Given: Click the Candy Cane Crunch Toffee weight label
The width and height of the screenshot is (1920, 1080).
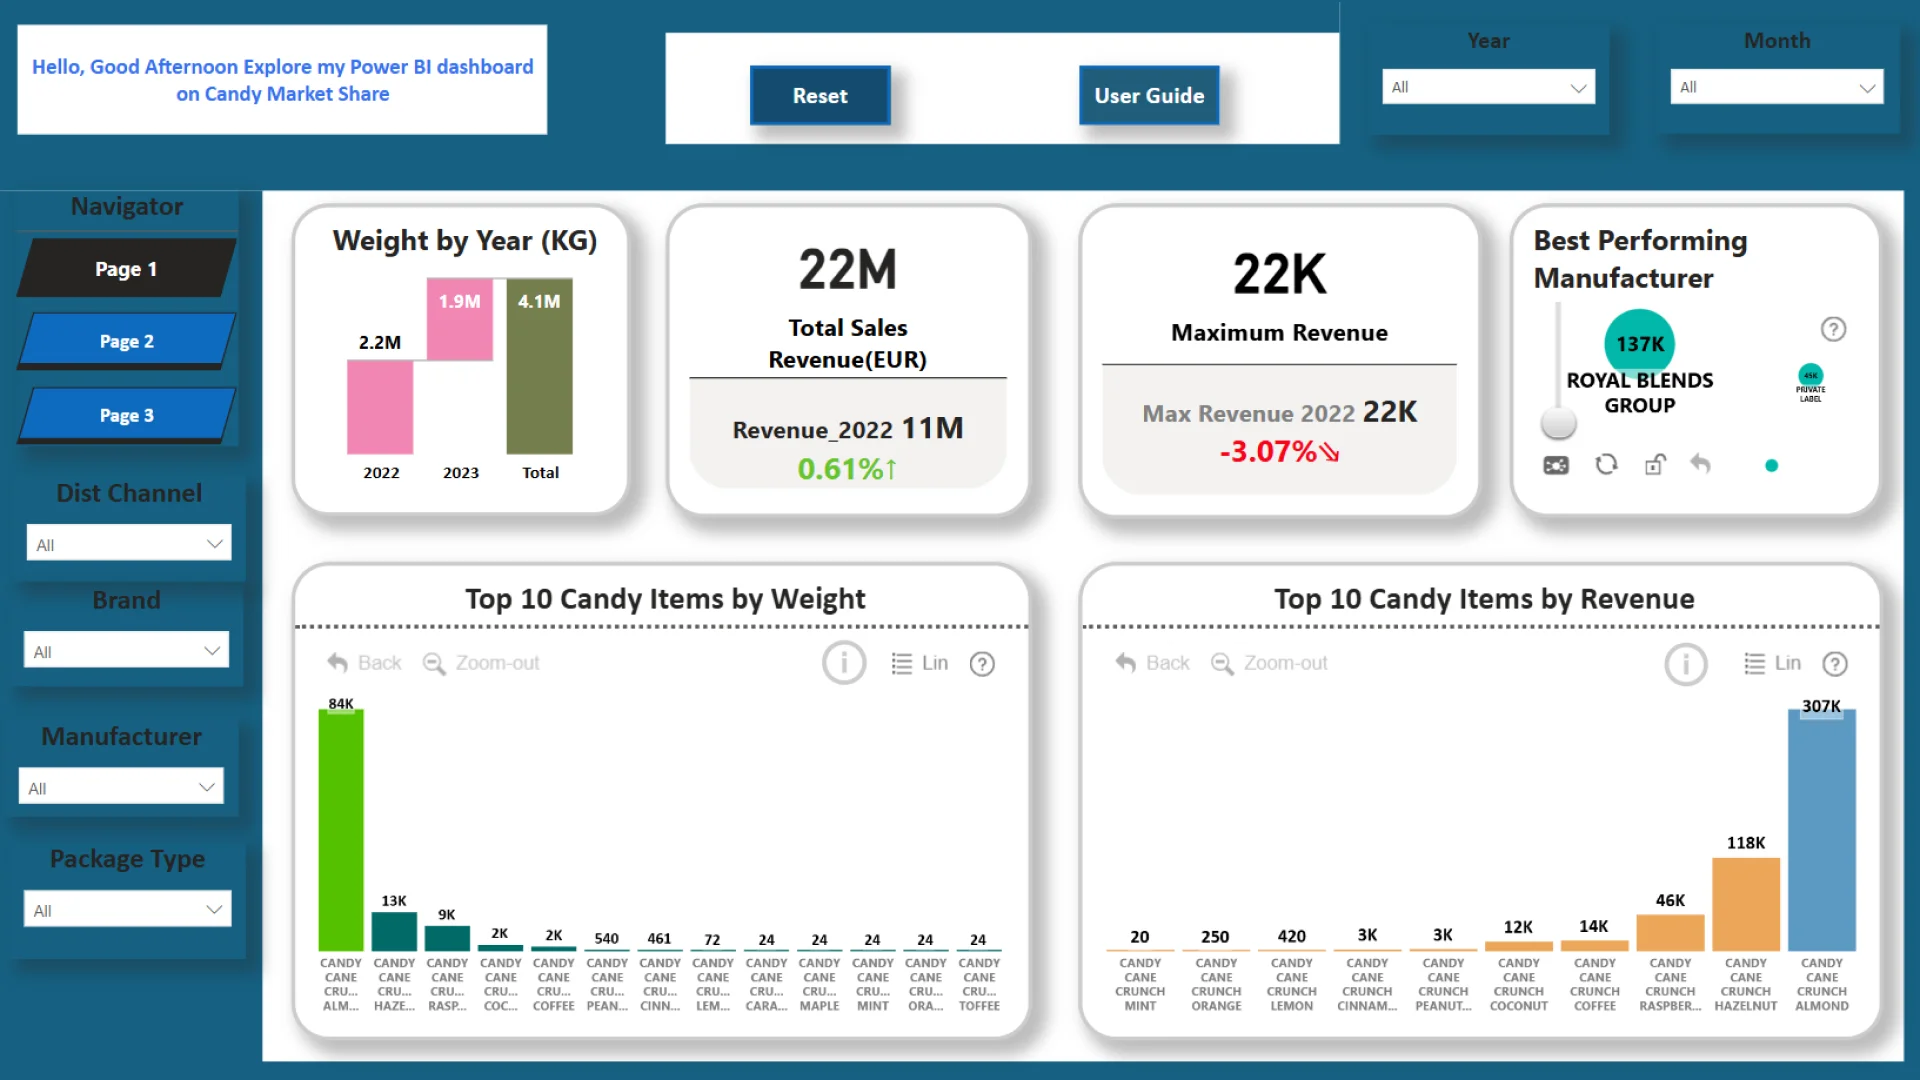Looking at the screenshot, I should click(978, 984).
